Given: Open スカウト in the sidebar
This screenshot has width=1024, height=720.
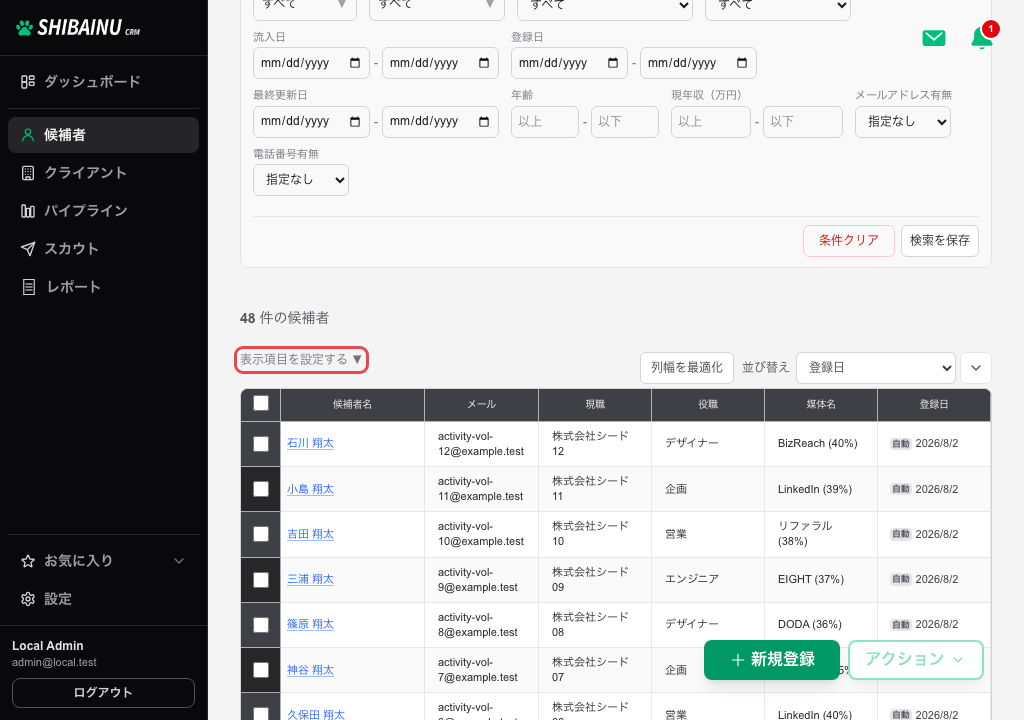Looking at the screenshot, I should pos(103,248).
